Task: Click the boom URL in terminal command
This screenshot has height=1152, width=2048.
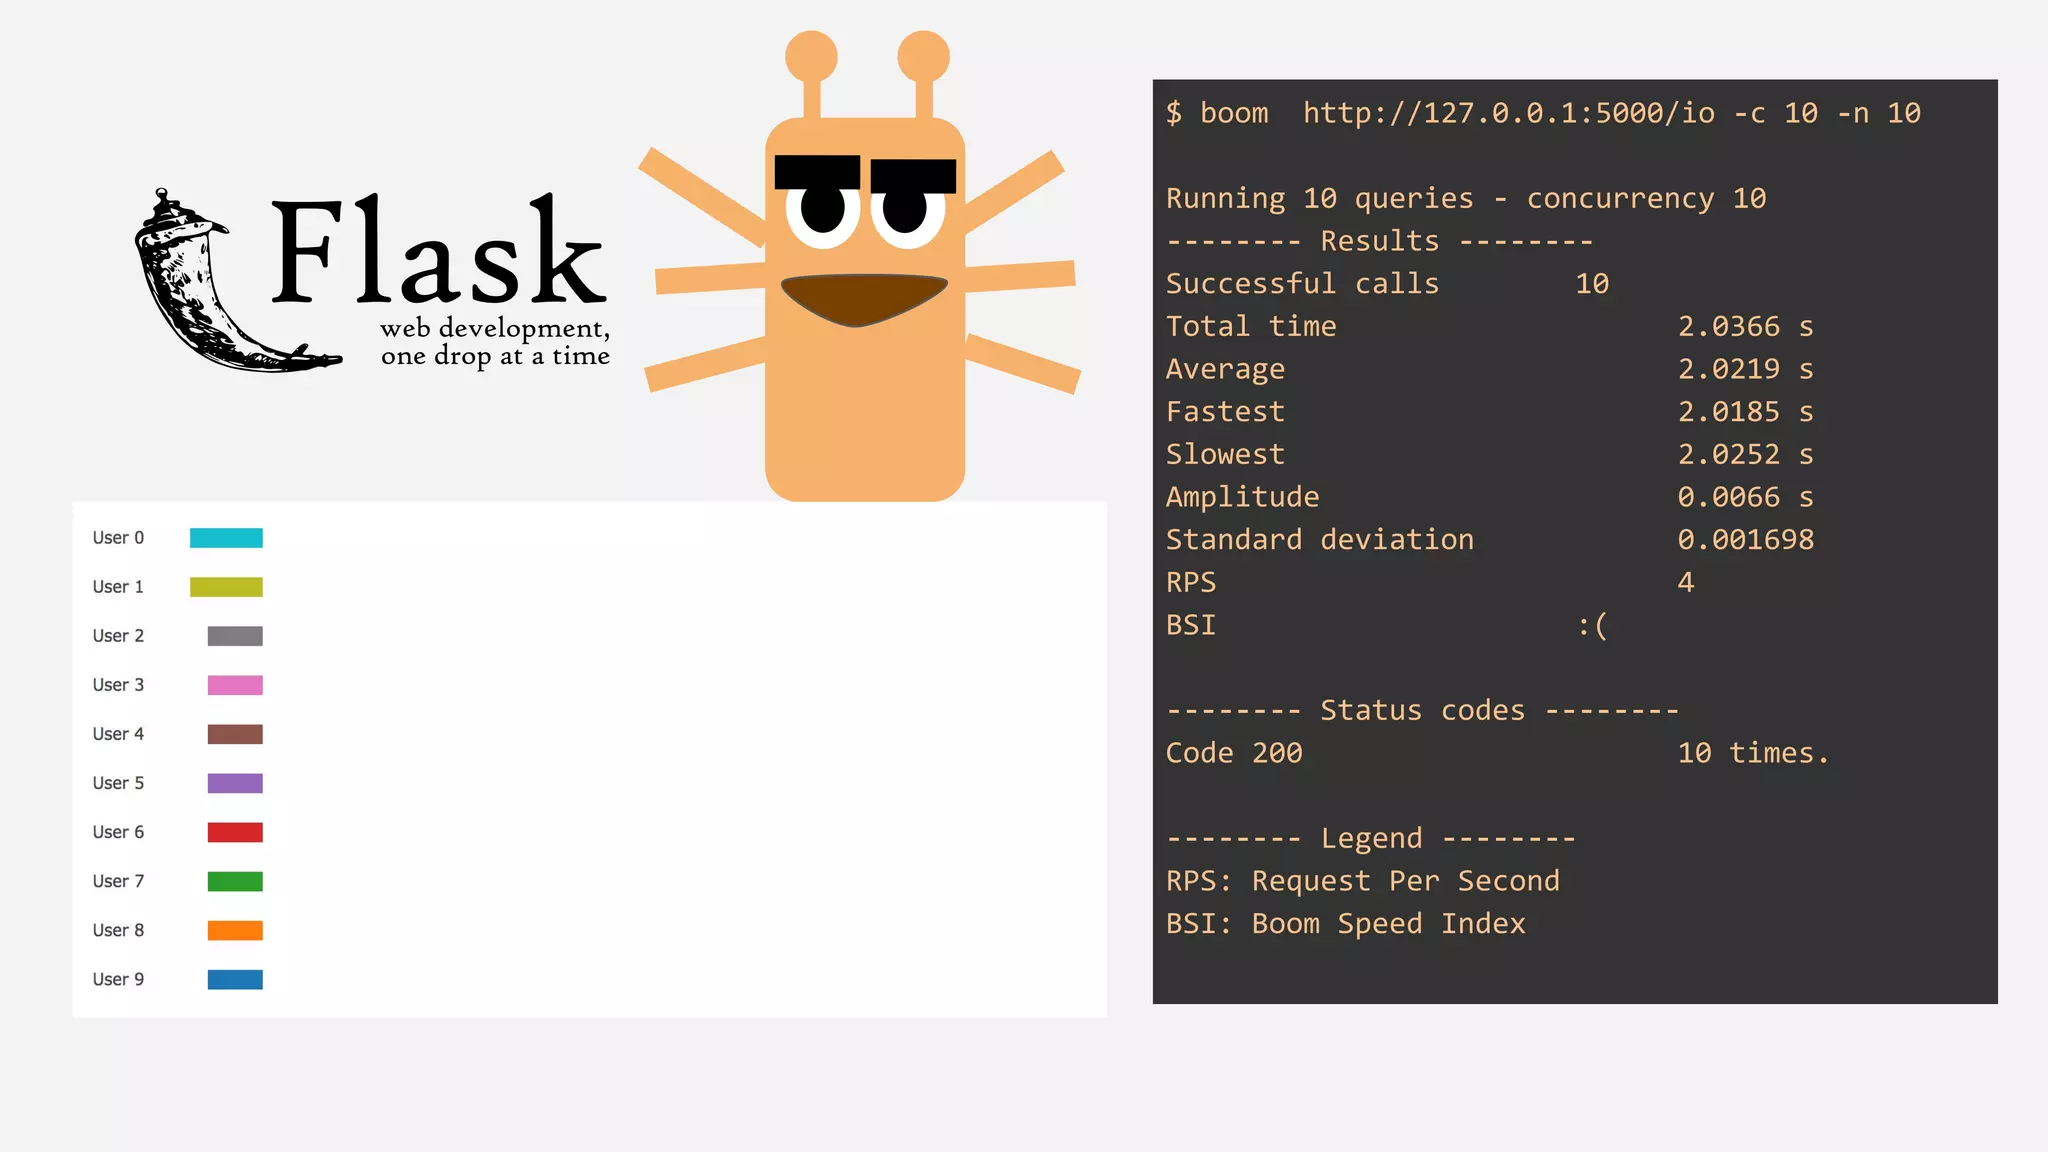Action: pos(1508,113)
